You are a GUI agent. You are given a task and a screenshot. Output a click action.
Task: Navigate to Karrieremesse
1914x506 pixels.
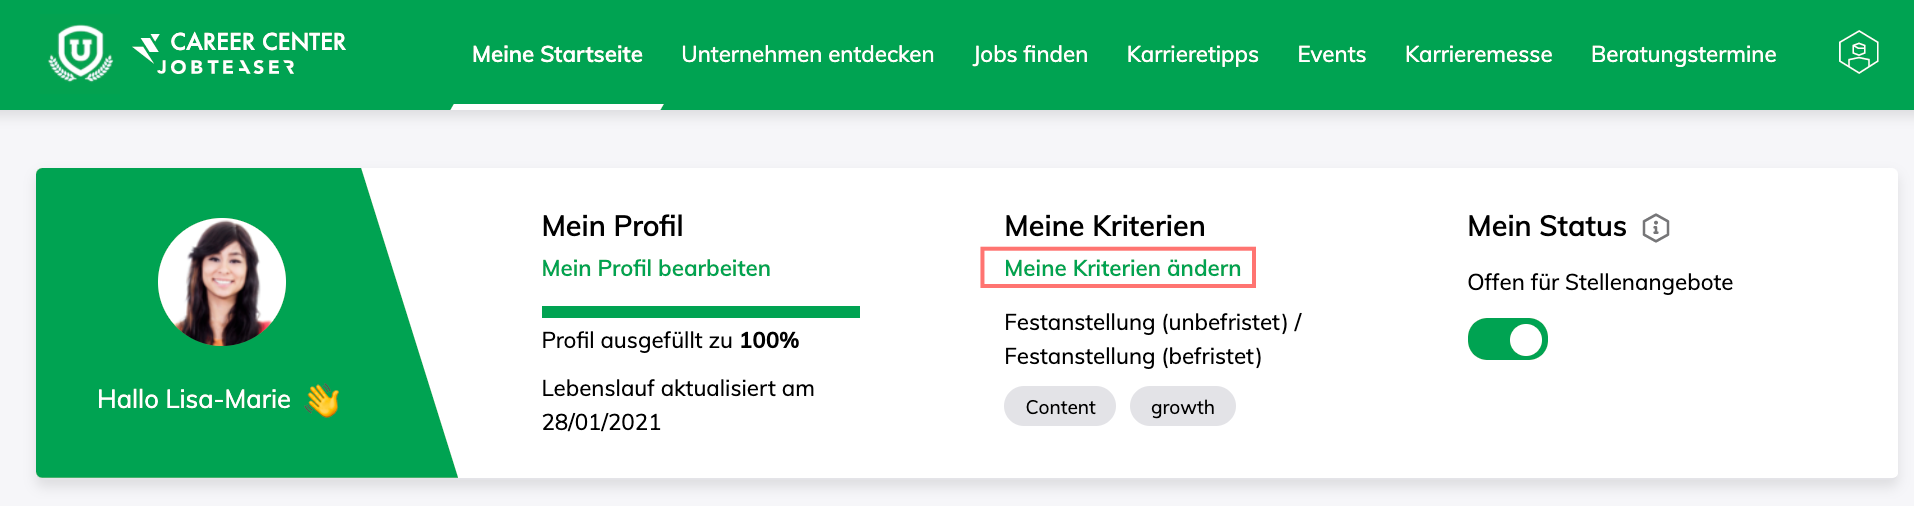click(x=1478, y=54)
